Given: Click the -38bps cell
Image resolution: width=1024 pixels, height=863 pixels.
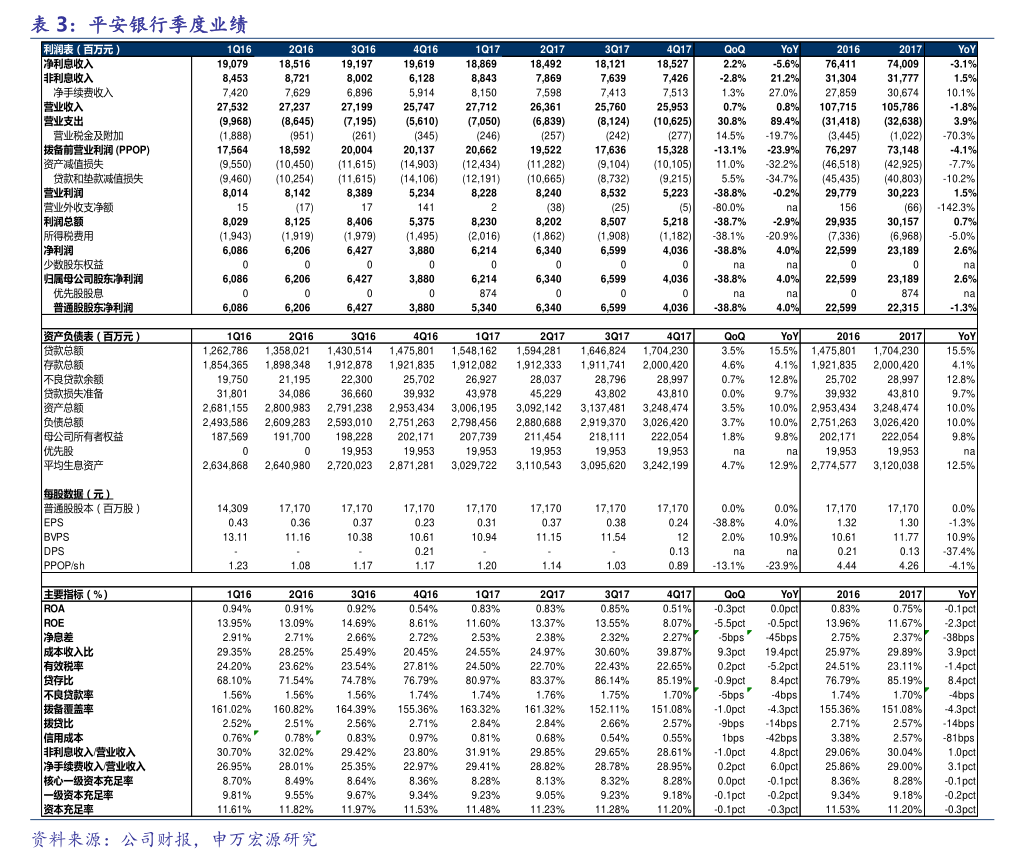Looking at the screenshot, I should (951, 637).
